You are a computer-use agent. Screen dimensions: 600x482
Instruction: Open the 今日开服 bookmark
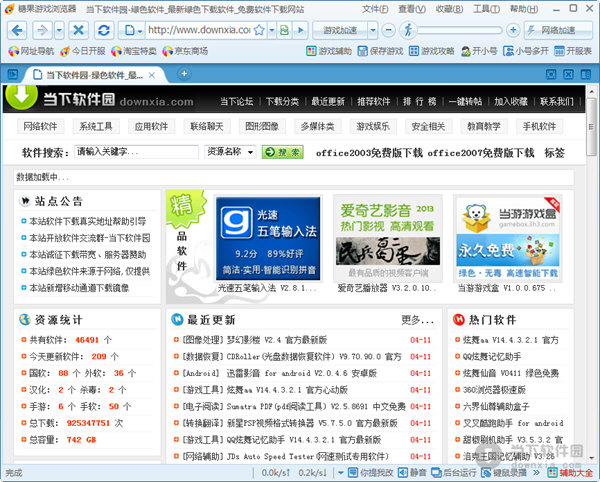pos(83,51)
